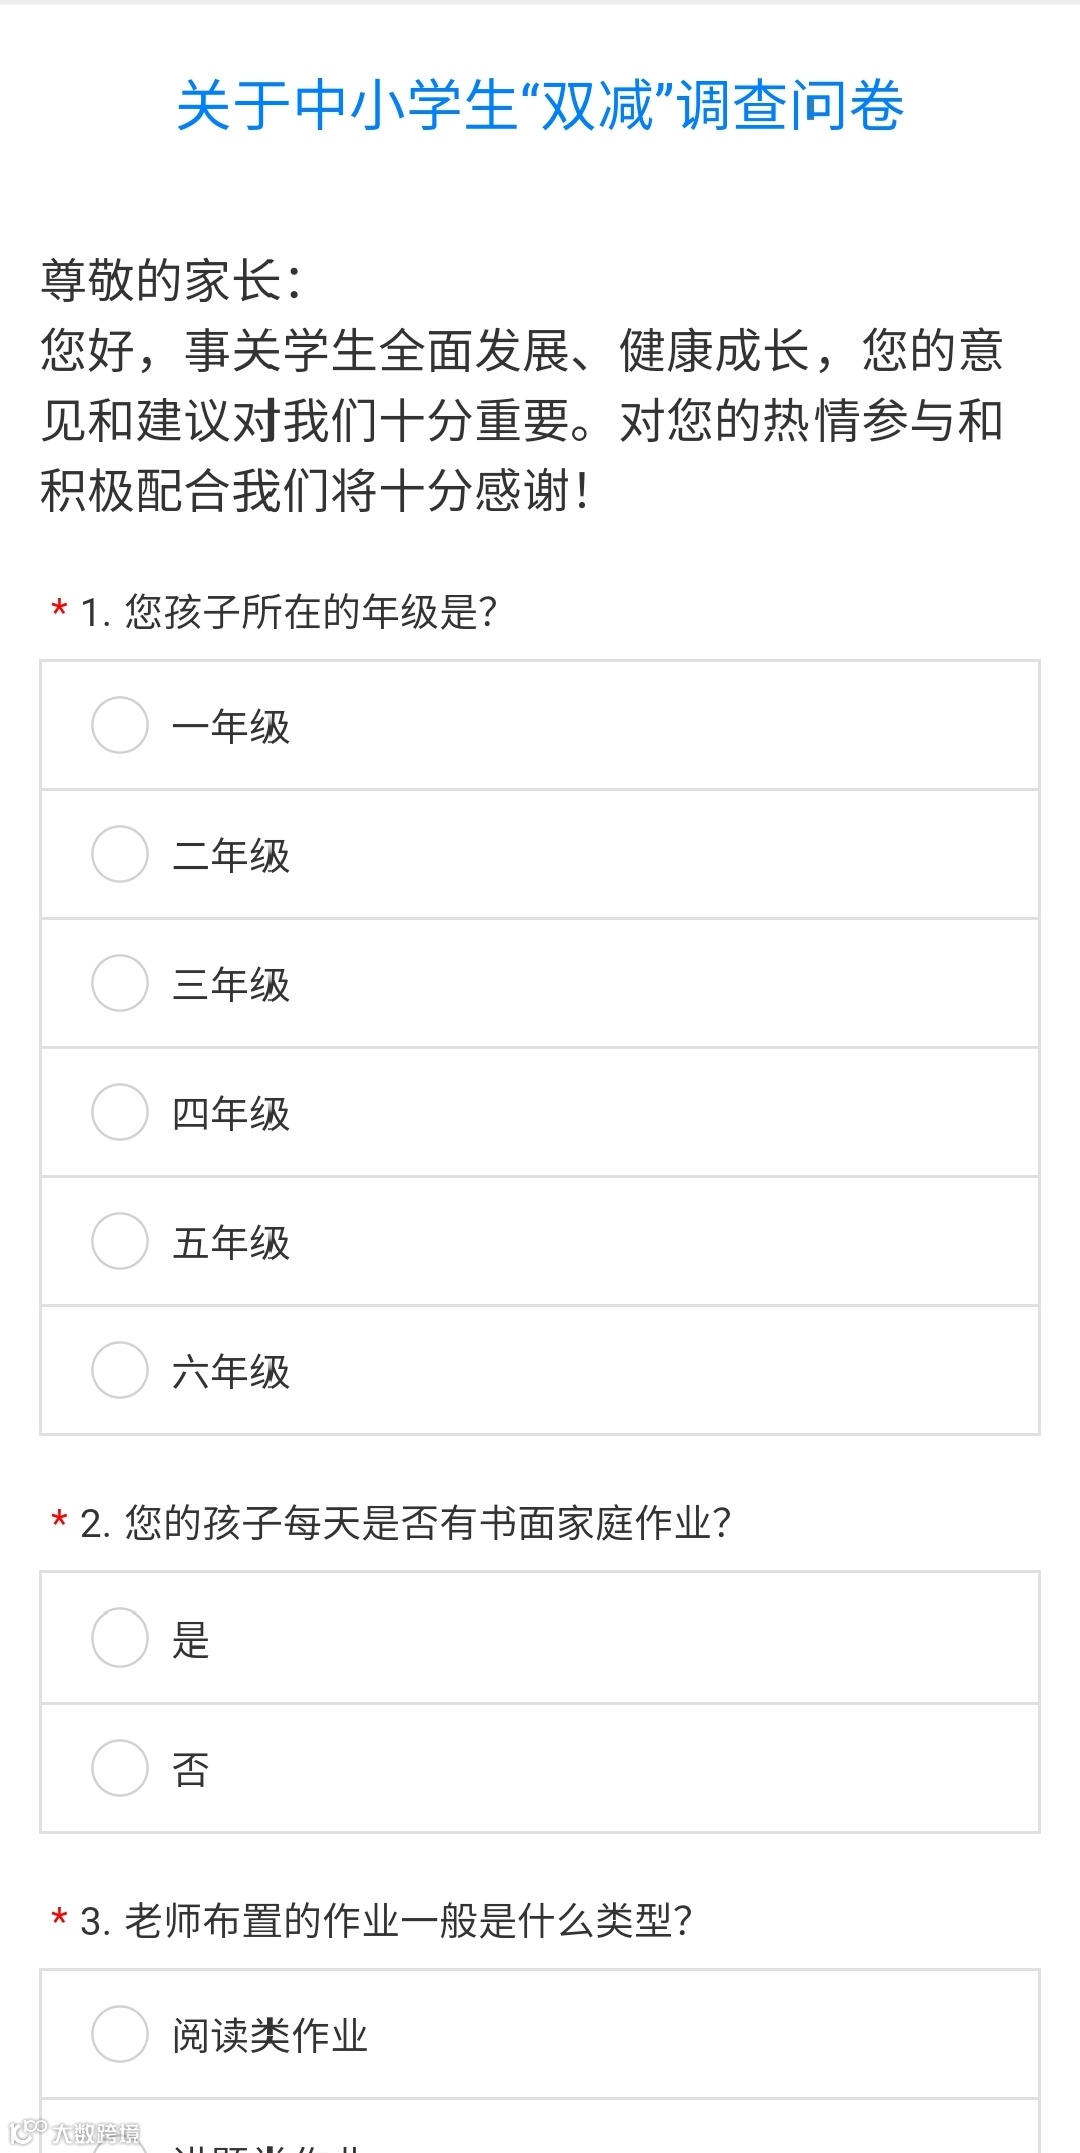Choose 六年级 as the grade

coord(120,1370)
